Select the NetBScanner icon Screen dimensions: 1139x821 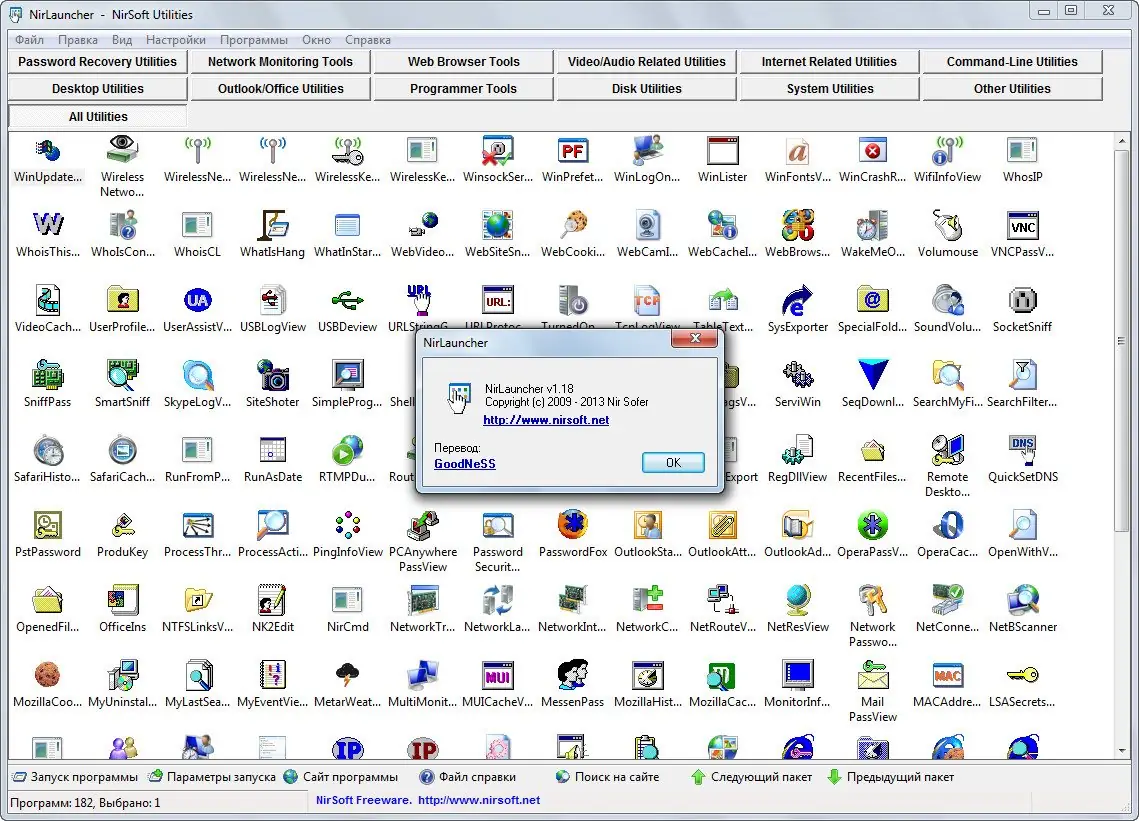(1023, 599)
